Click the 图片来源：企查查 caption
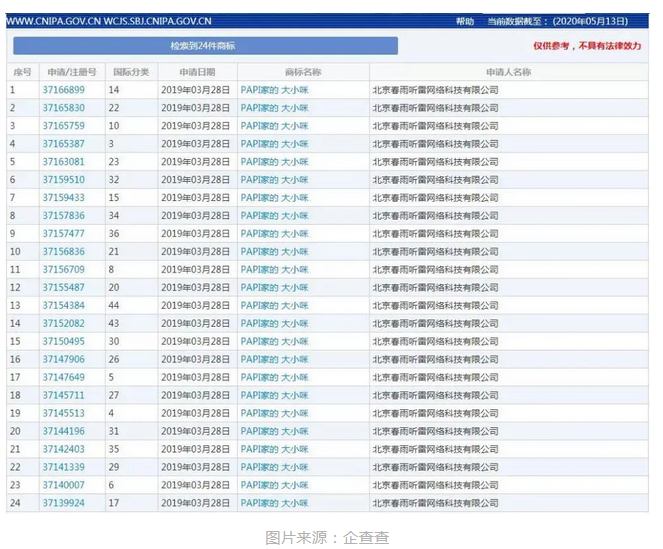Image resolution: width=663 pixels, height=549 pixels. (x=327, y=538)
